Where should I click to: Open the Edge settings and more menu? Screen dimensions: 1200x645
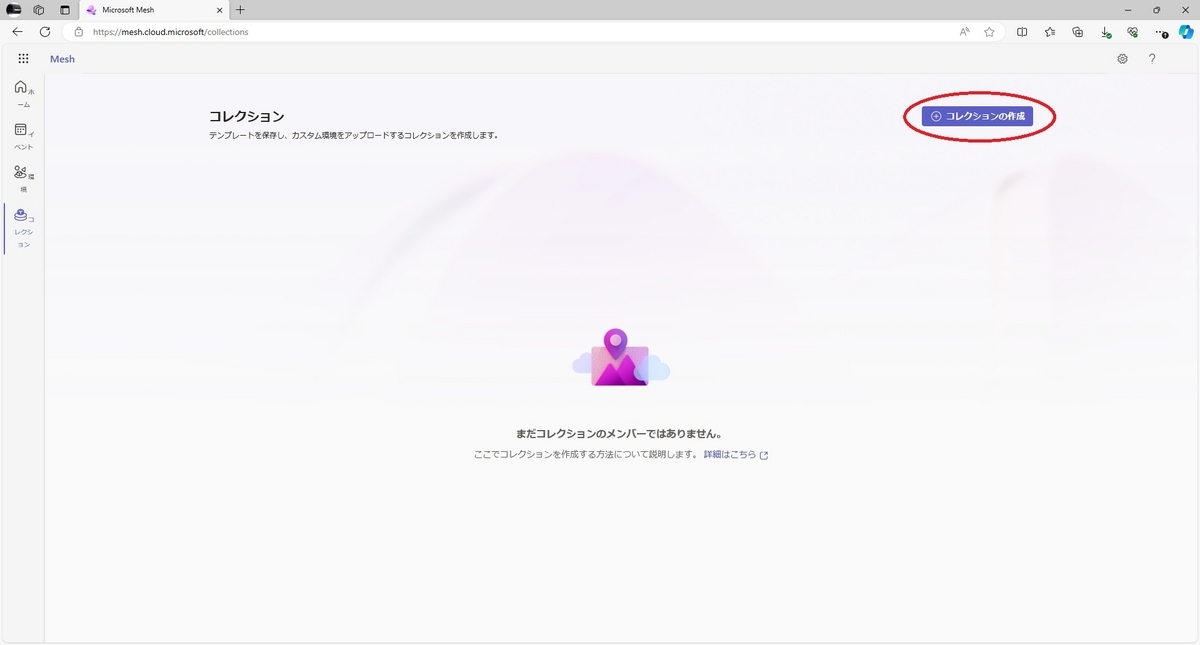[x=1160, y=32]
